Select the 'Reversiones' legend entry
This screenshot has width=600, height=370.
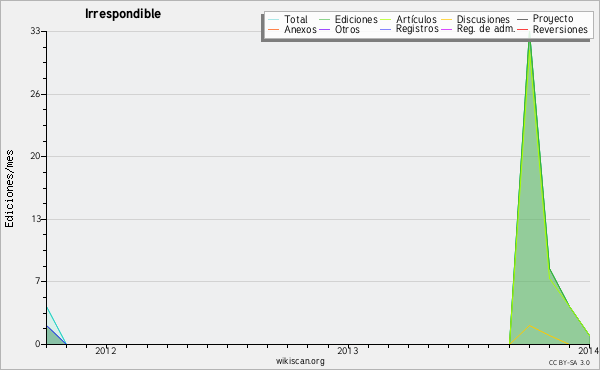pyautogui.click(x=560, y=29)
